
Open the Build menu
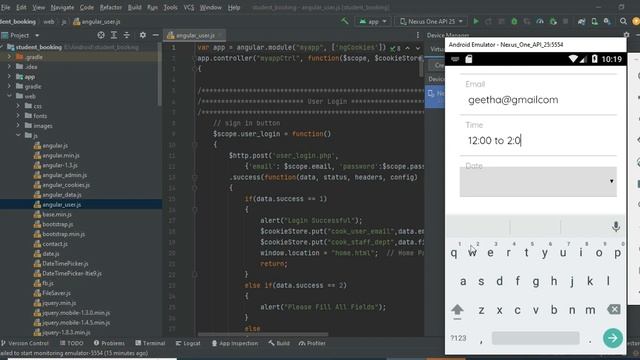point(134,7)
